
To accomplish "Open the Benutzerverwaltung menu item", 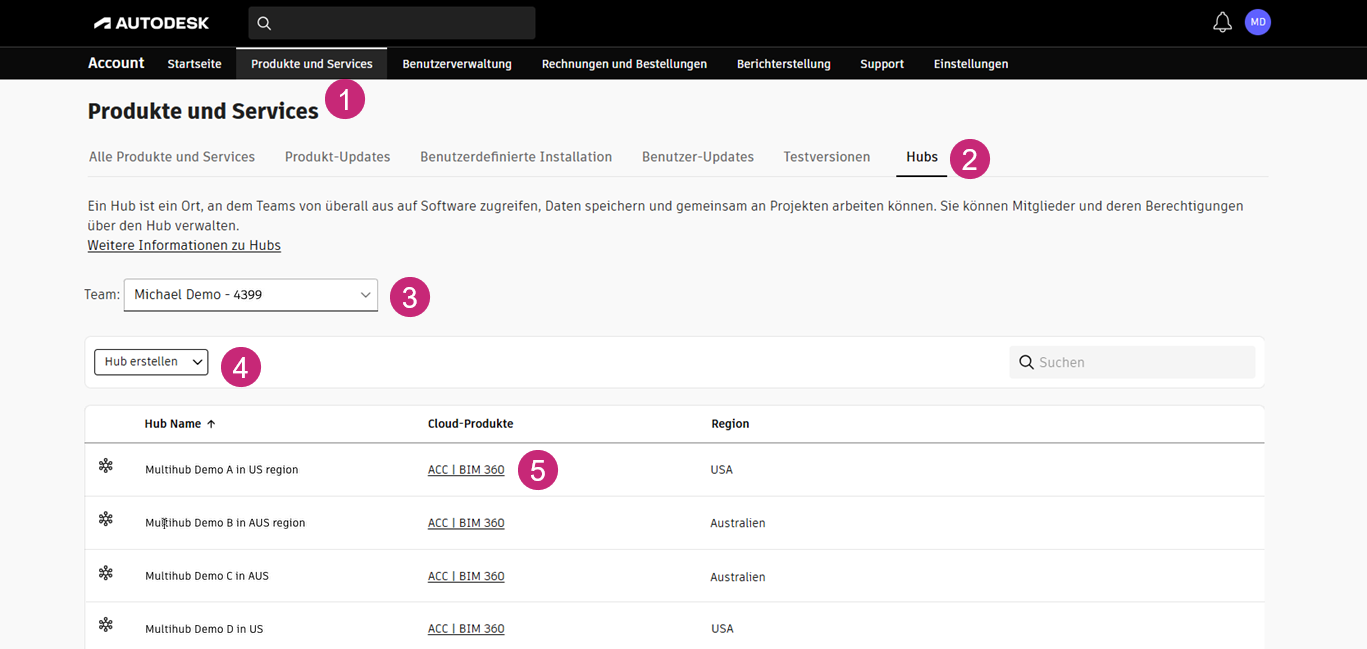I will tap(457, 64).
